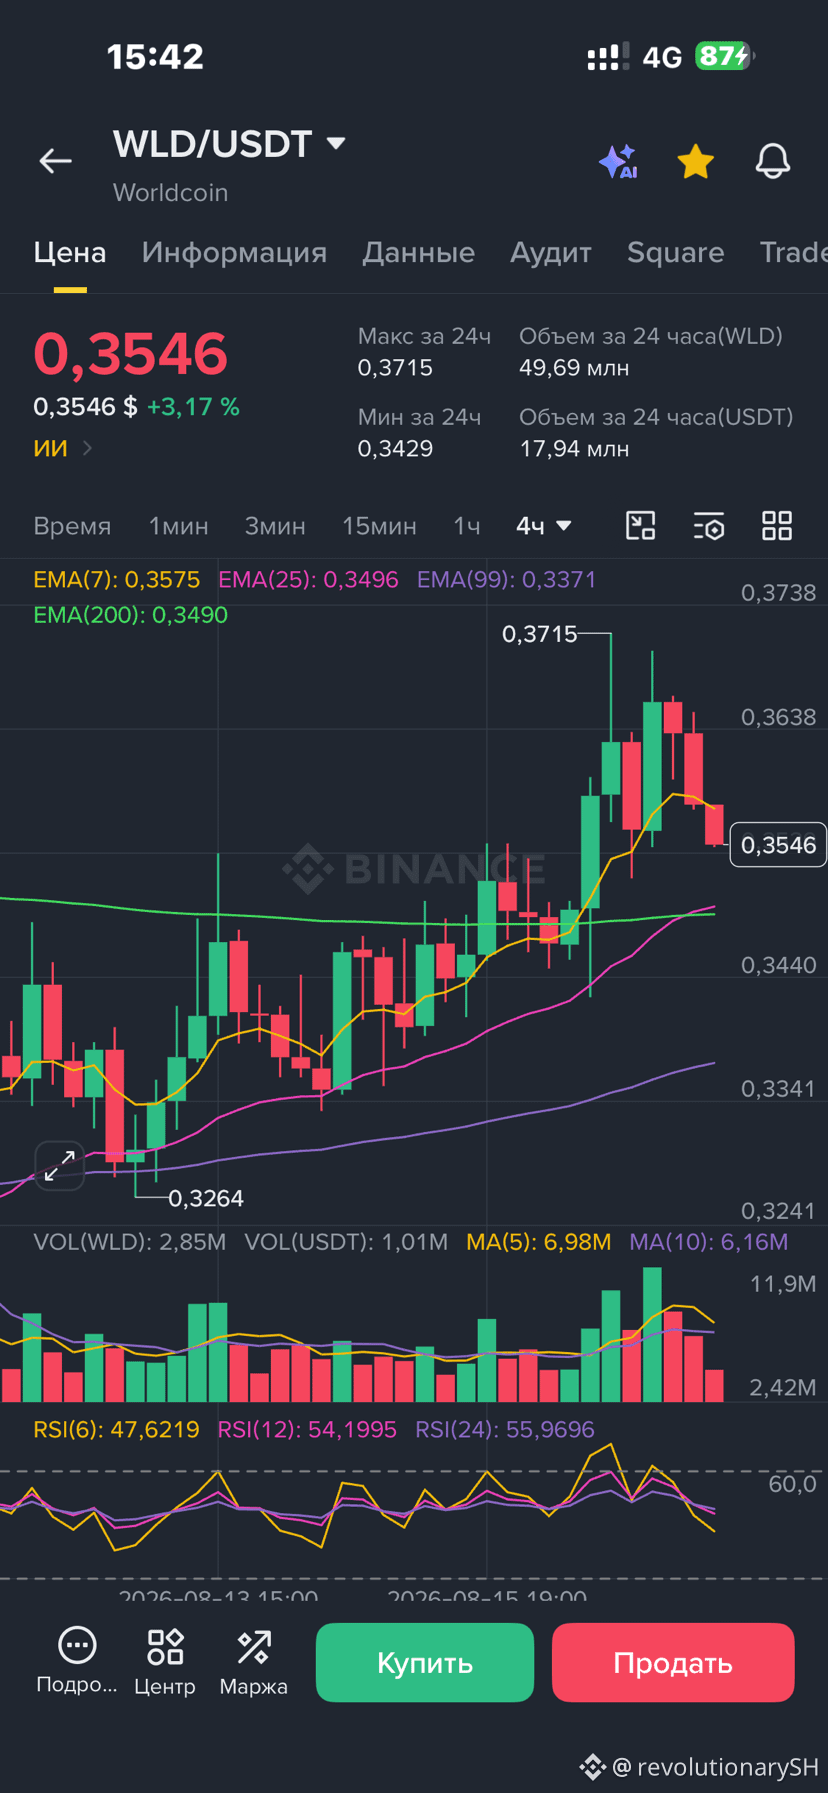The height and width of the screenshot is (1793, 828).
Task: Go back with the arrow icon
Action: coord(55,161)
